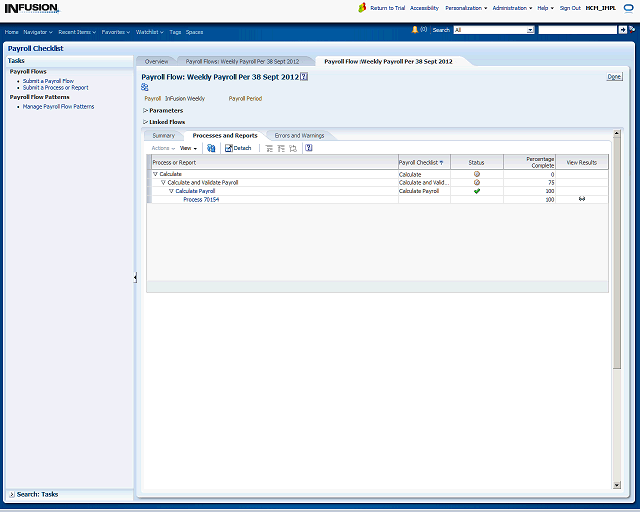
Task: Collapse the Calculate tree row
Action: tap(155, 174)
